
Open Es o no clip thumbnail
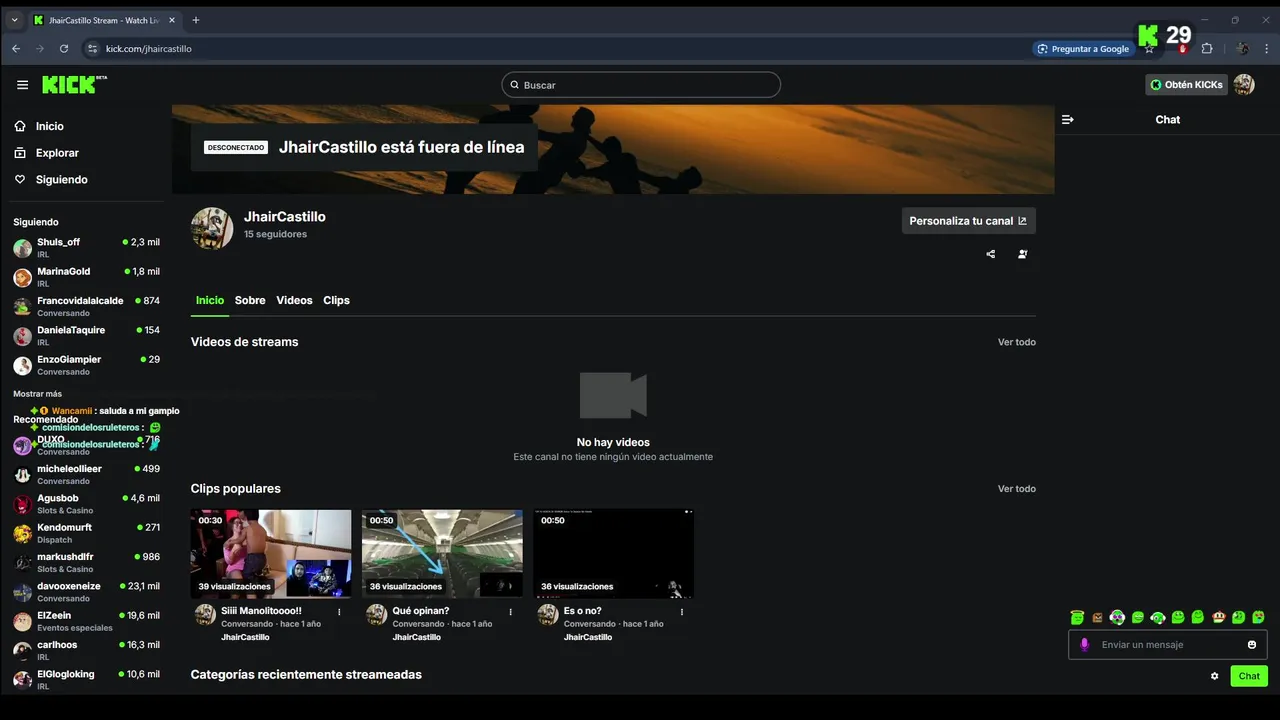click(613, 554)
